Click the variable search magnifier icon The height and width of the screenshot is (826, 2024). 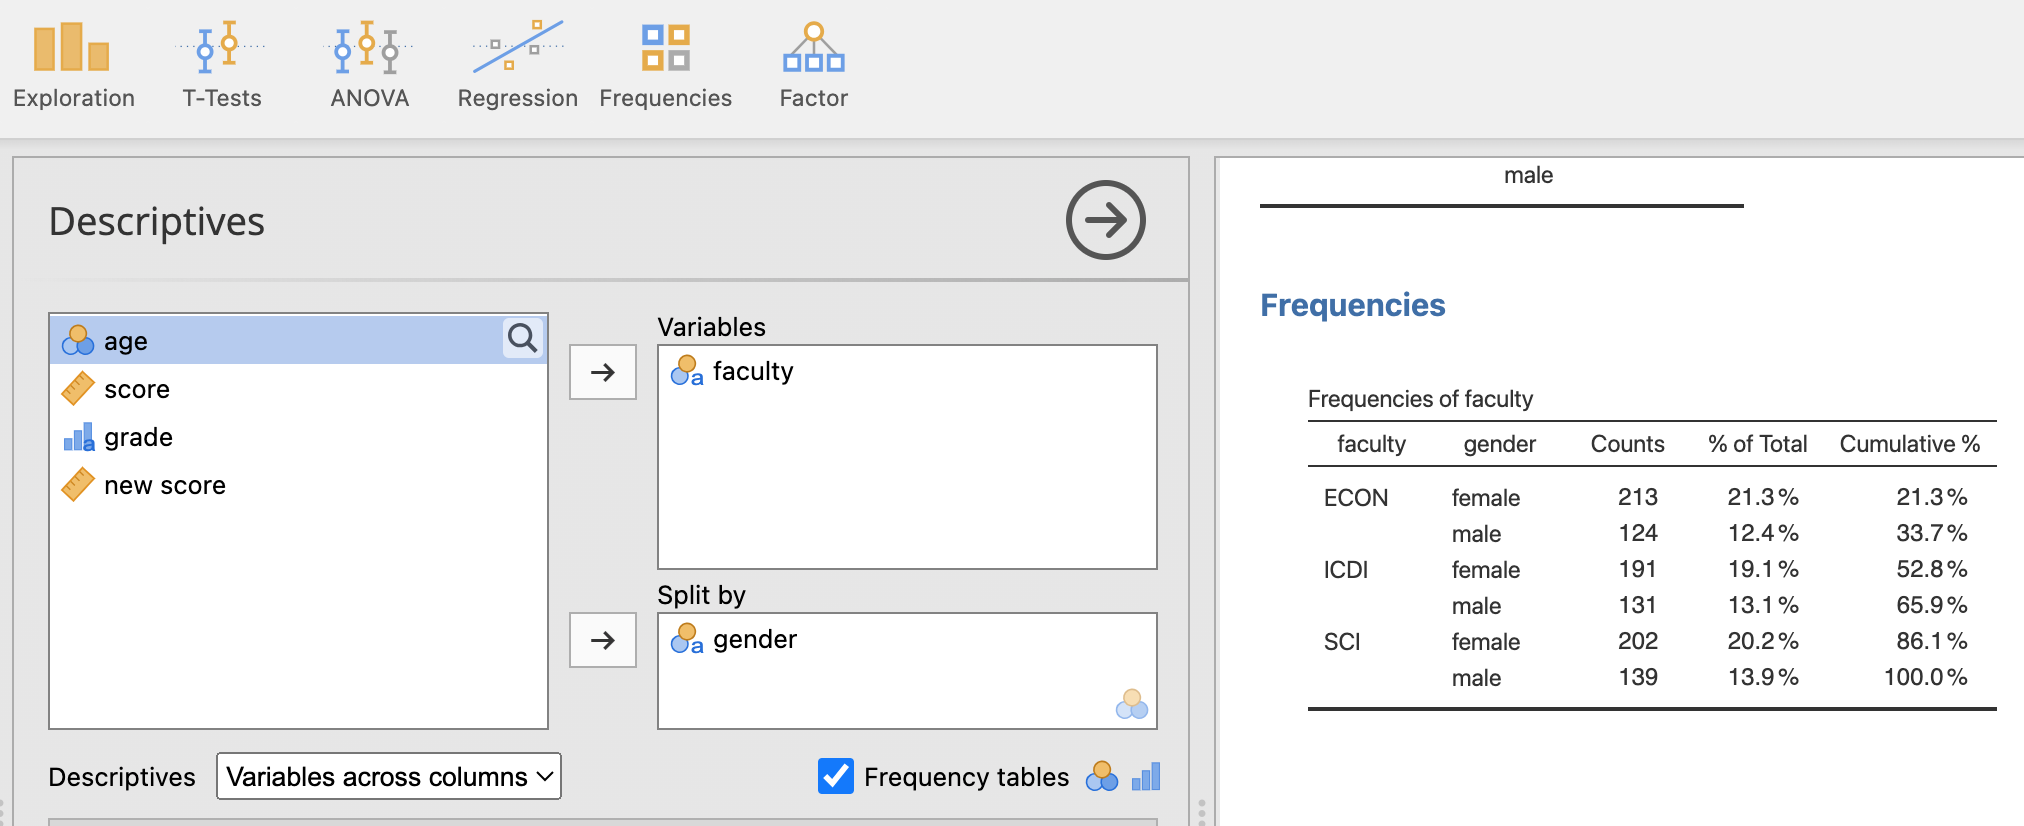522,339
